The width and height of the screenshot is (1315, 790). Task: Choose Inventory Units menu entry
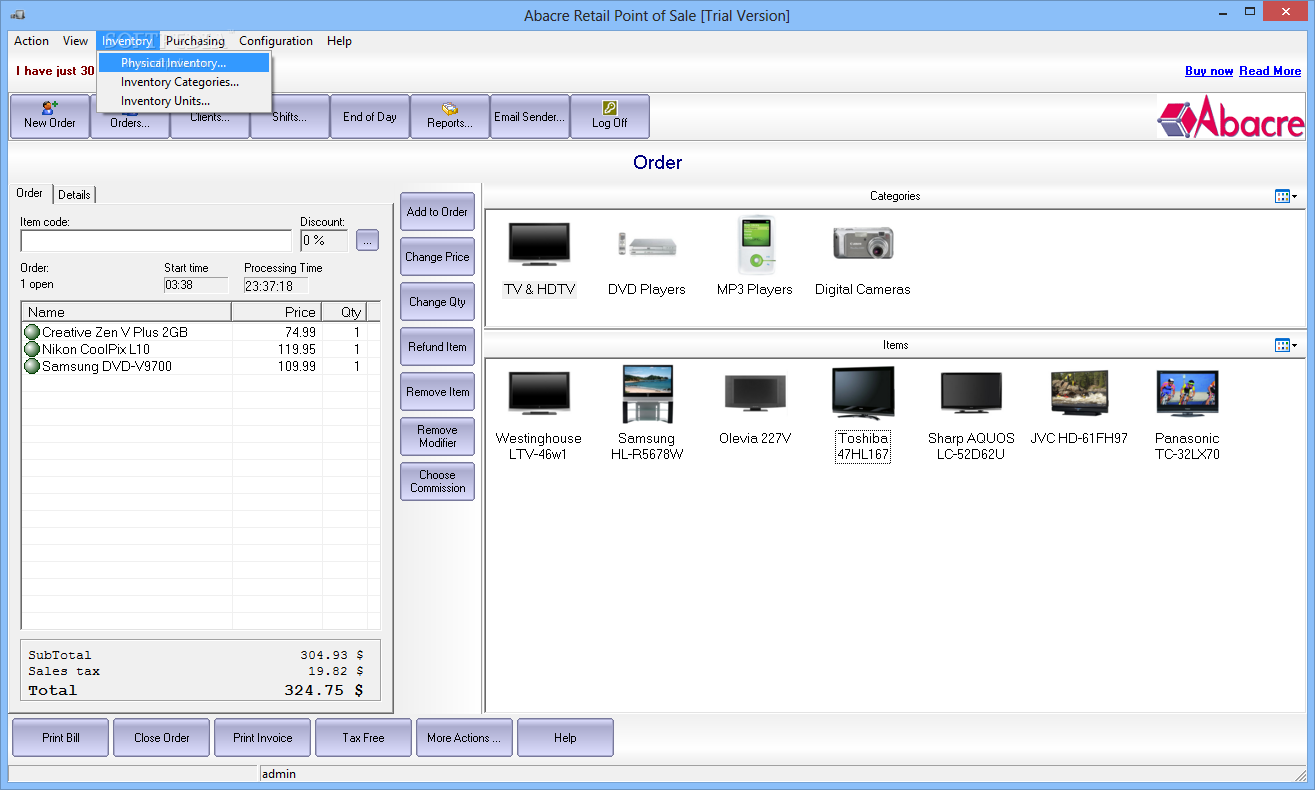pyautogui.click(x=184, y=101)
